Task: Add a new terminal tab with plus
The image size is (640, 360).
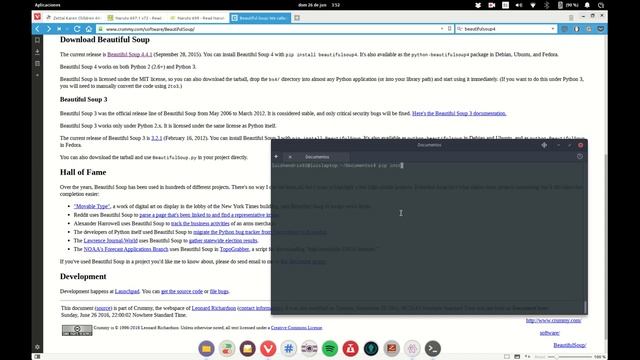Action: [276, 157]
